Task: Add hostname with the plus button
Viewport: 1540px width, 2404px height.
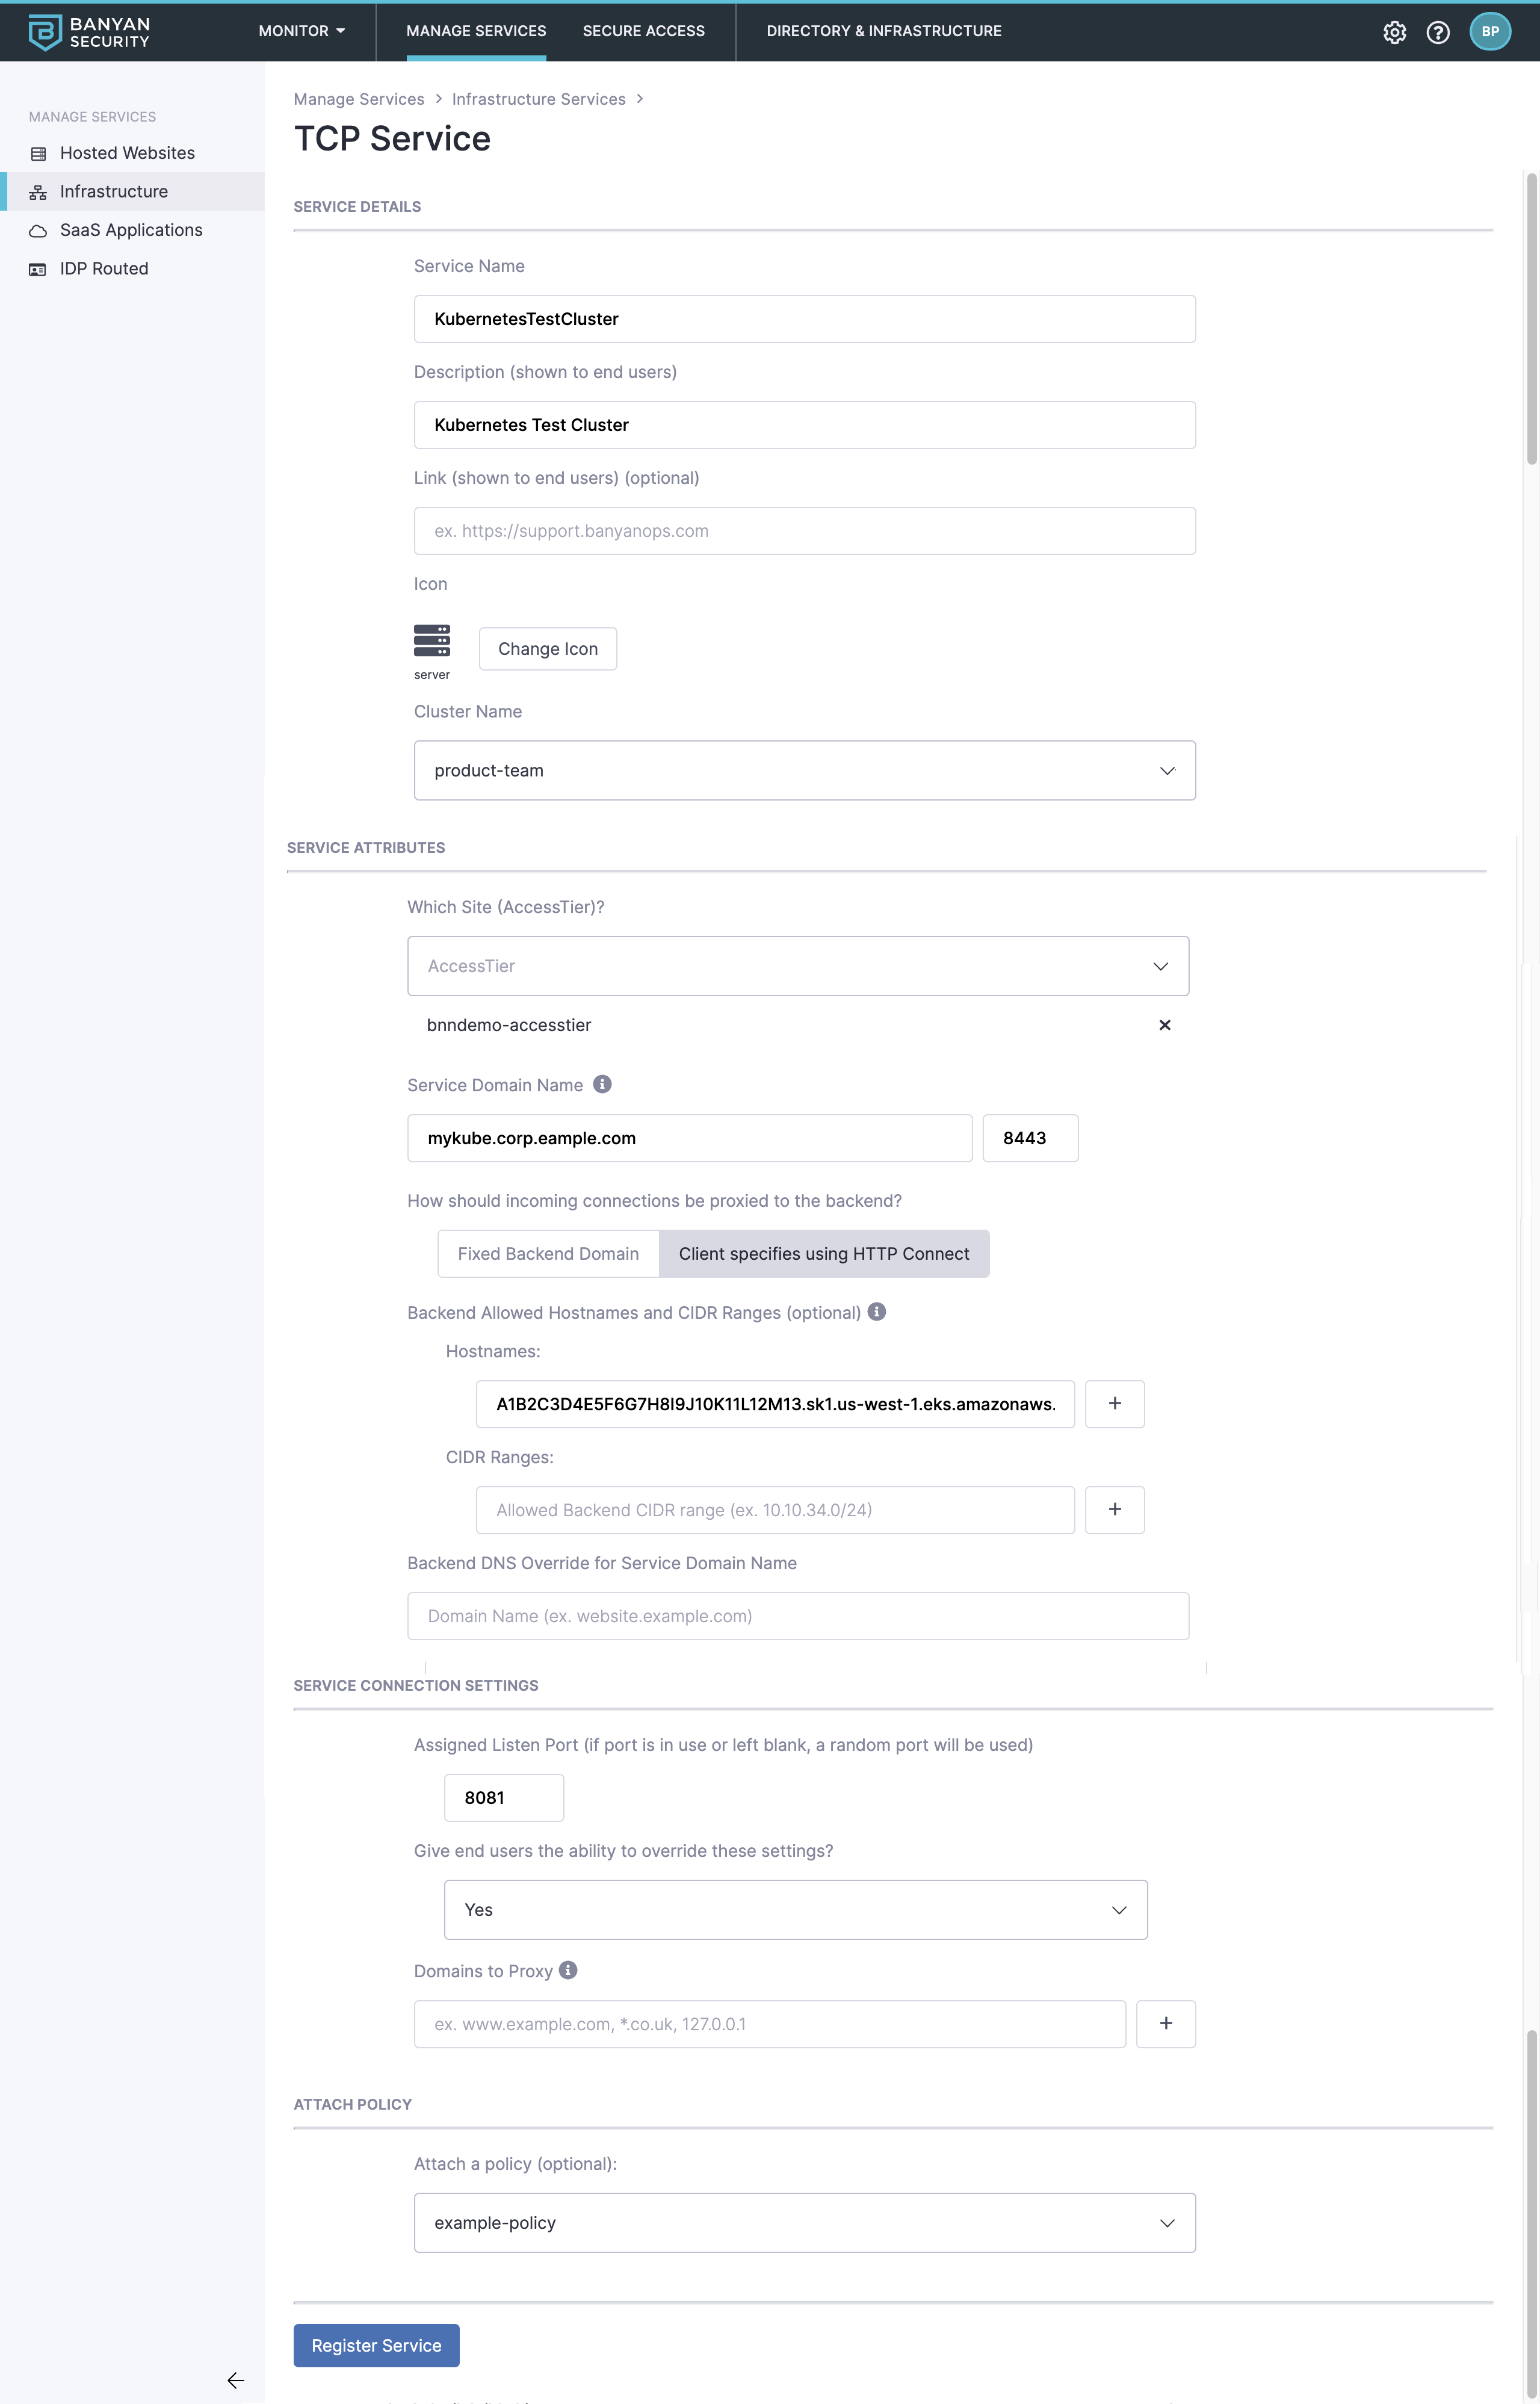Action: [1115, 1404]
